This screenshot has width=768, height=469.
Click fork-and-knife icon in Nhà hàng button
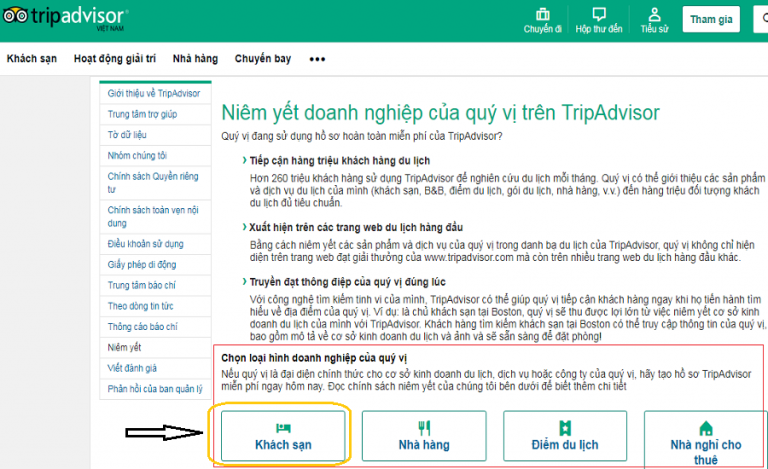pyautogui.click(x=424, y=428)
